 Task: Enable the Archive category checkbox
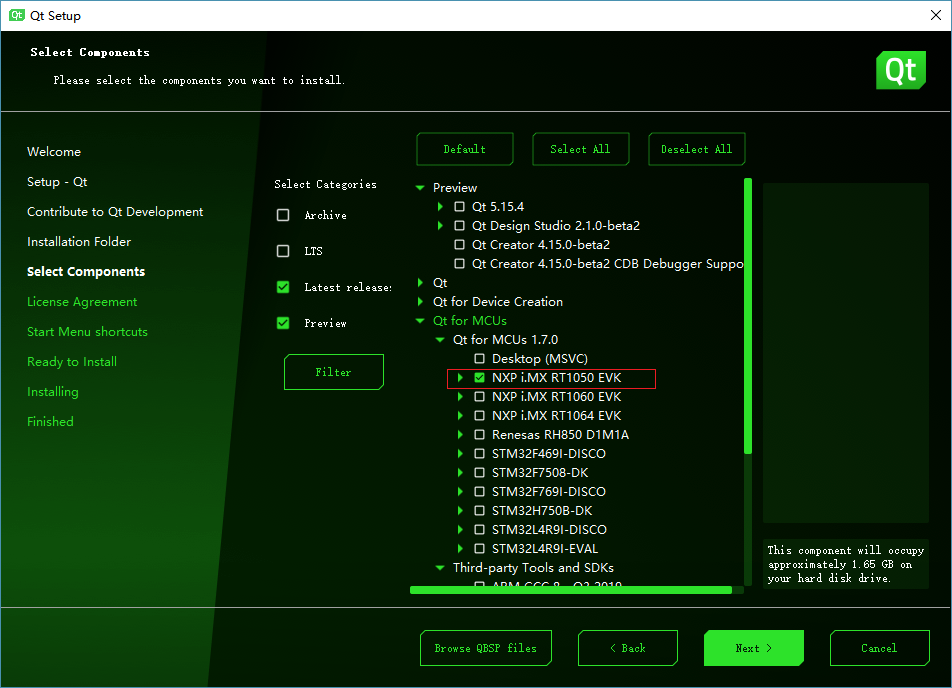pos(283,215)
